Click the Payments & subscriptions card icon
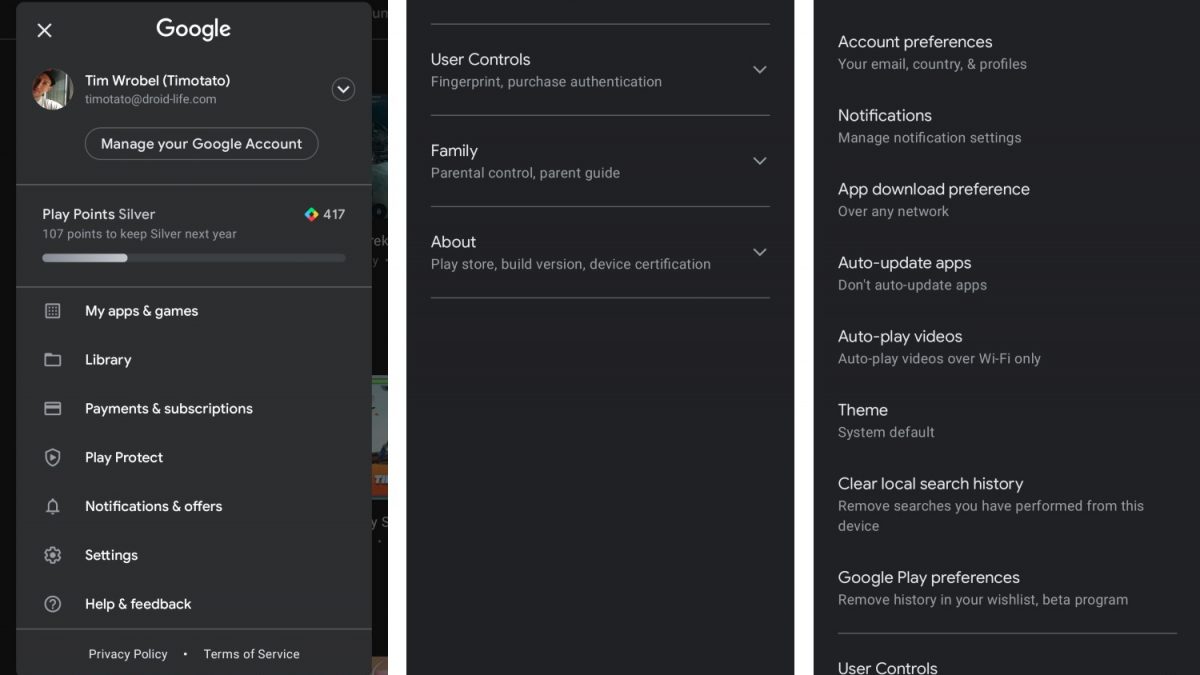 tap(53, 409)
